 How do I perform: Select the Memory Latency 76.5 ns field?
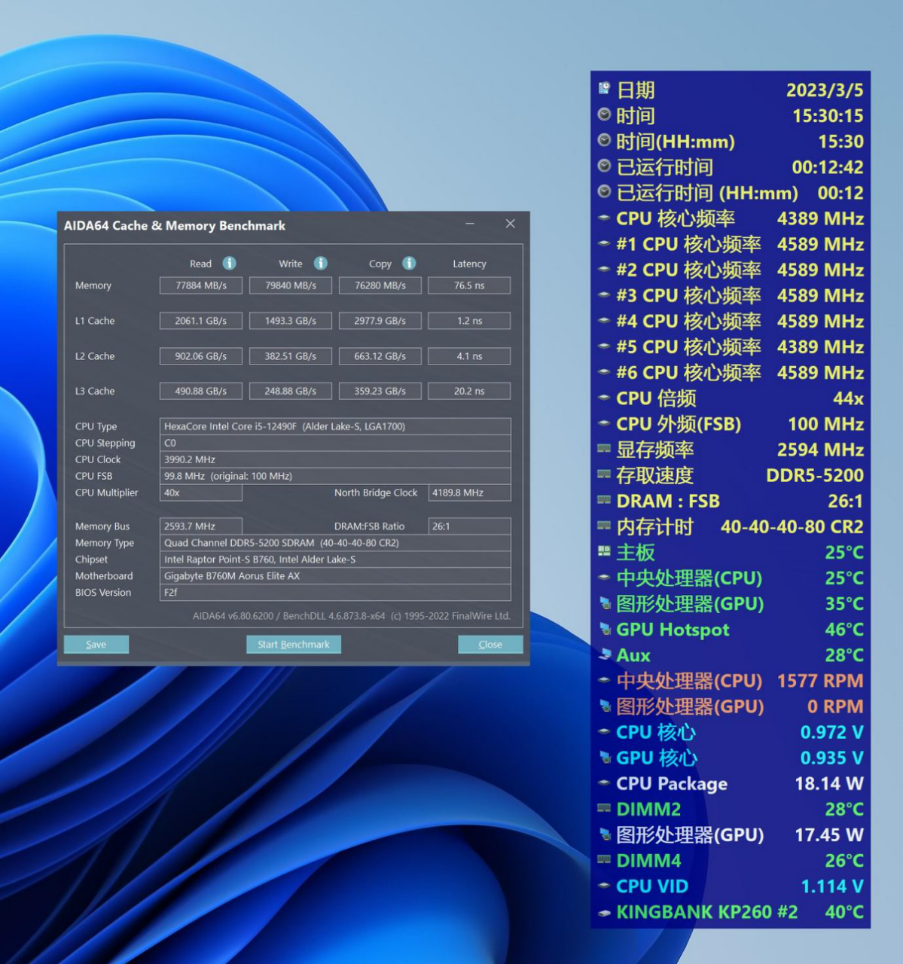[470, 285]
